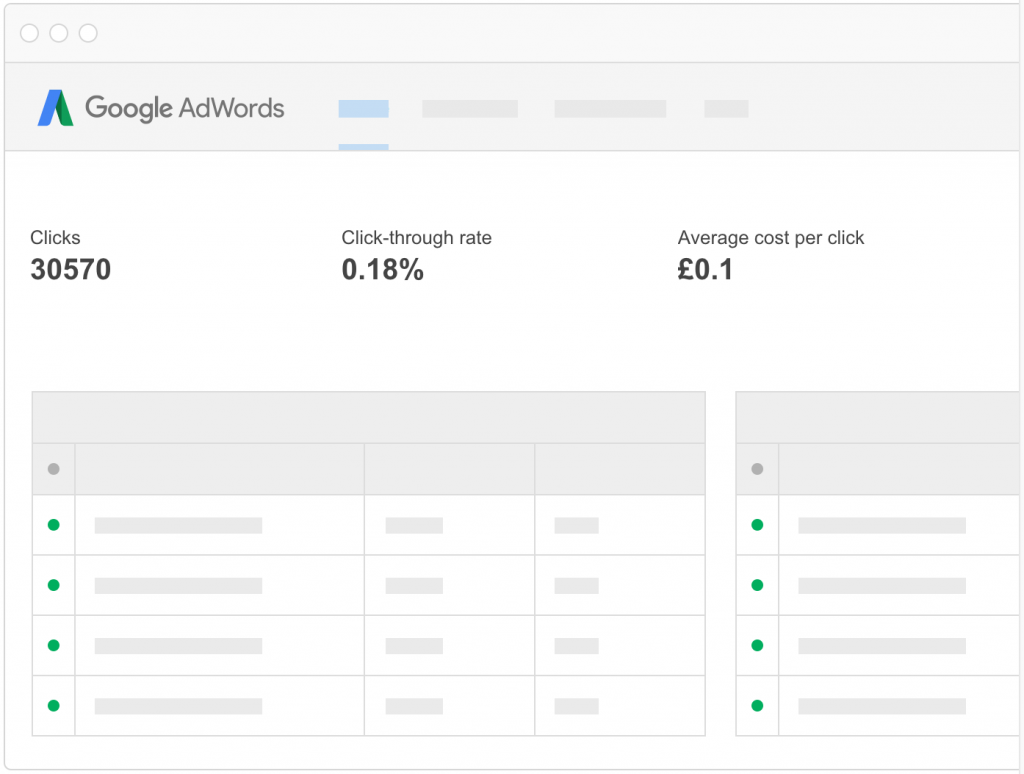Click the Clicks value 30570
Viewport: 1024px width, 774px height.
pyautogui.click(x=71, y=270)
